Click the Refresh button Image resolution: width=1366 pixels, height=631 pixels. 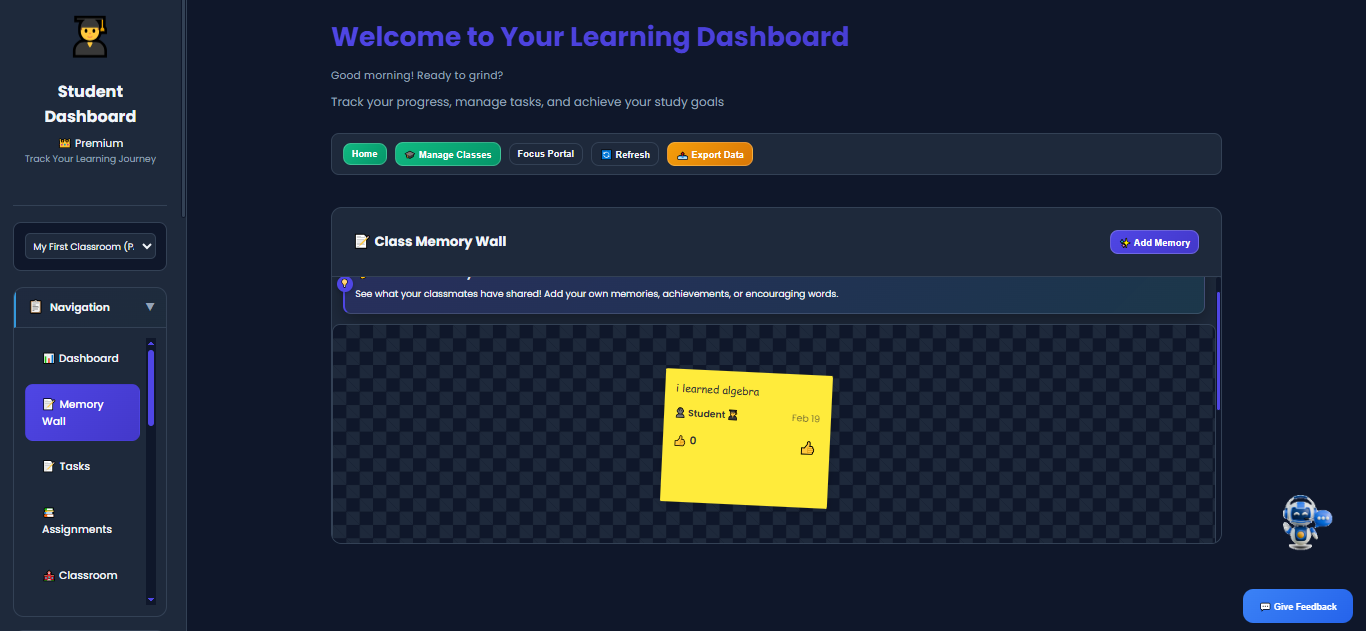pos(625,155)
